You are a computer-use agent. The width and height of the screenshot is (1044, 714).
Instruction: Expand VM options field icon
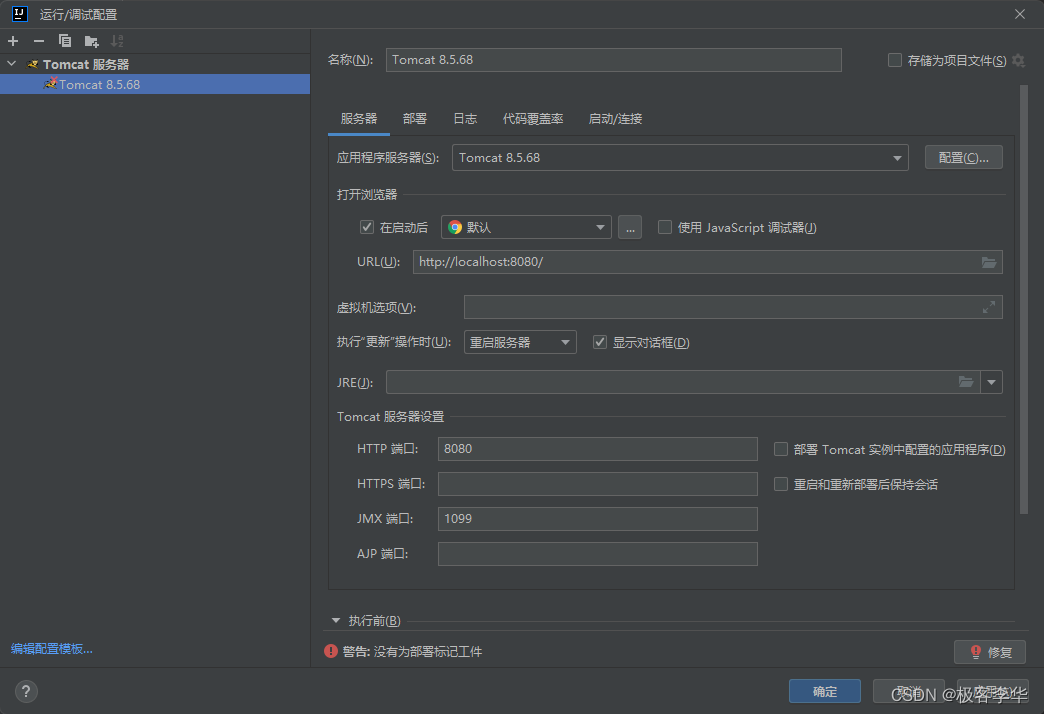click(x=989, y=307)
